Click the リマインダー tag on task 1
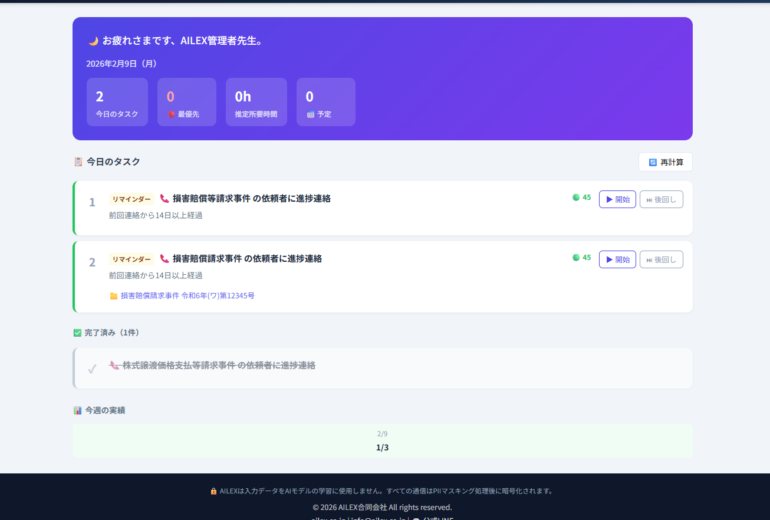Image resolution: width=770 pixels, height=520 pixels. coord(131,199)
